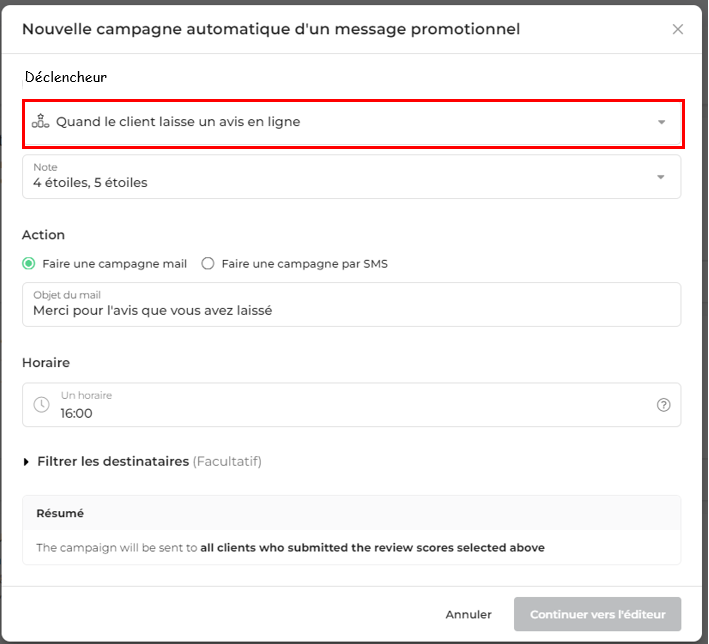Click the review stars icon in trigger field

[40, 121]
